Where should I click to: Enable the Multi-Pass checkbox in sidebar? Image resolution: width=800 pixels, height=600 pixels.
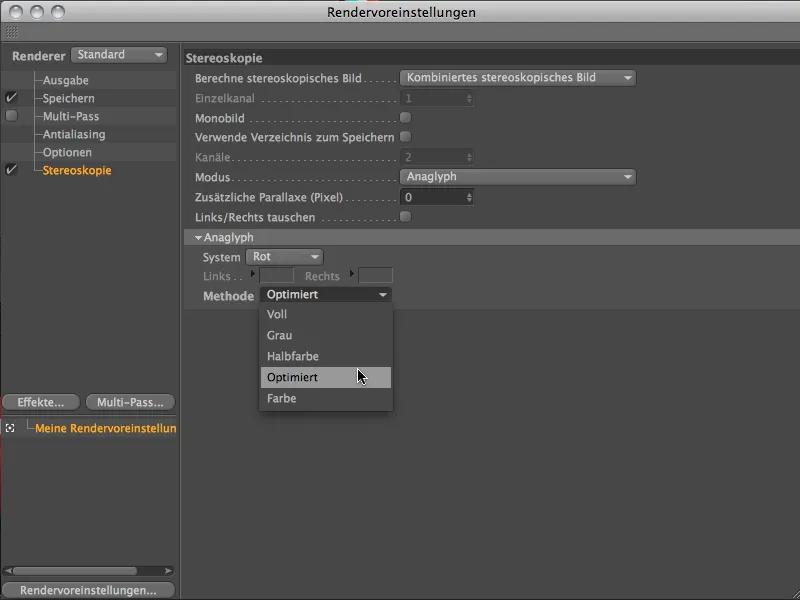tap(11, 116)
